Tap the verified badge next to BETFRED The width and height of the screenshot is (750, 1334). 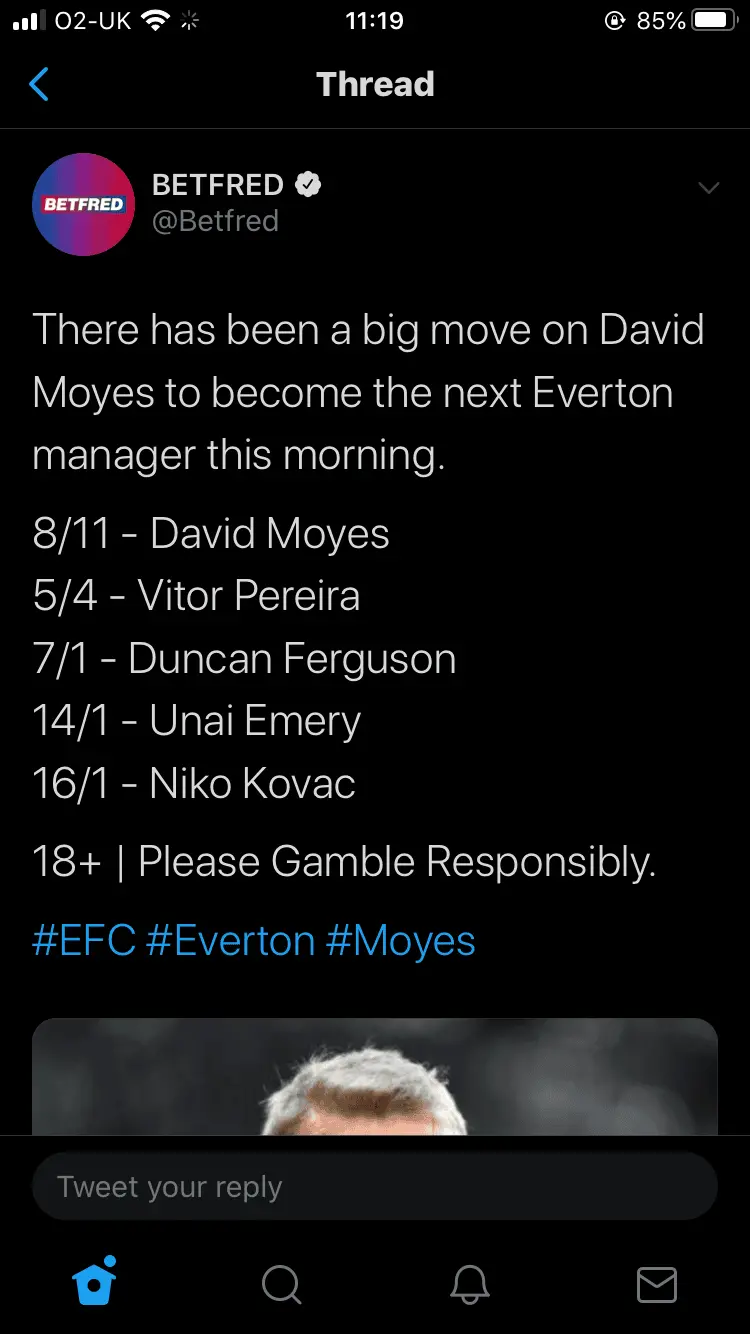(308, 185)
